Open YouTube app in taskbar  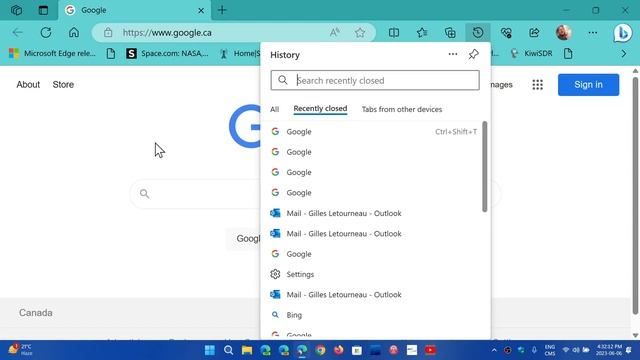[430, 350]
